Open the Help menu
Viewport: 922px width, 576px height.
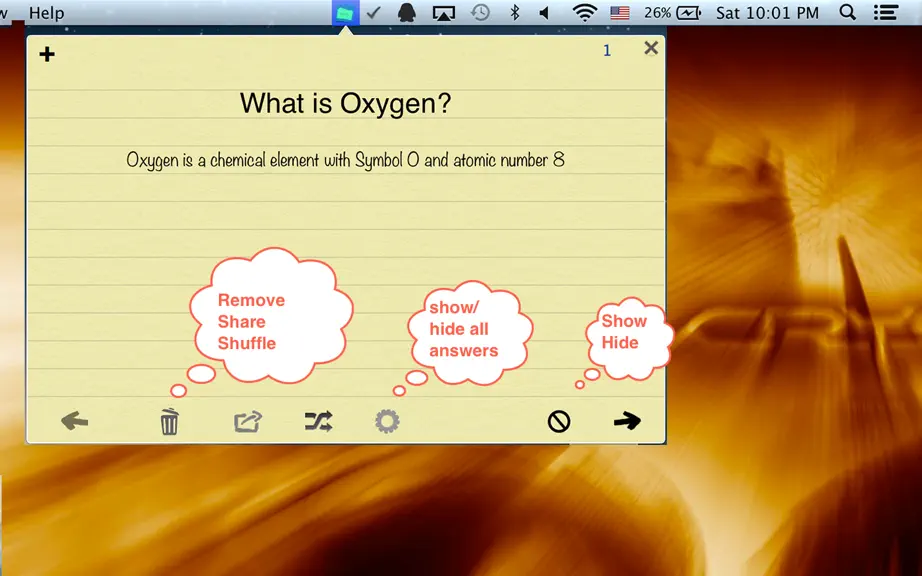(x=46, y=13)
